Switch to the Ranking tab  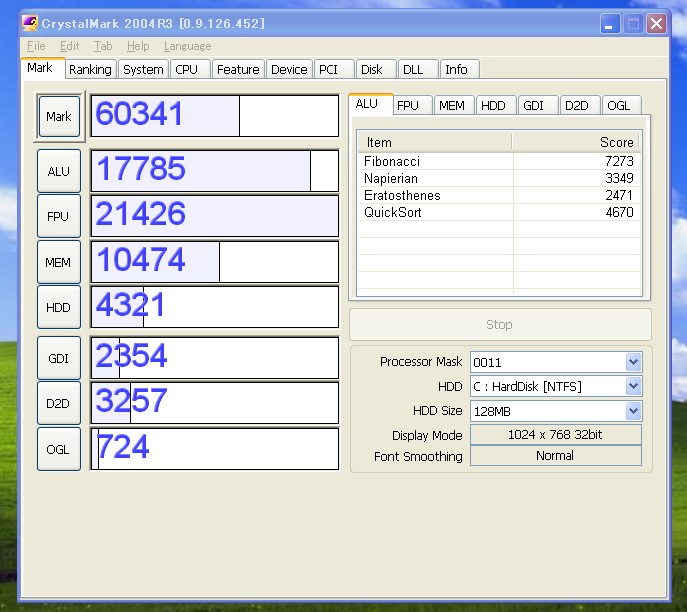pos(90,69)
